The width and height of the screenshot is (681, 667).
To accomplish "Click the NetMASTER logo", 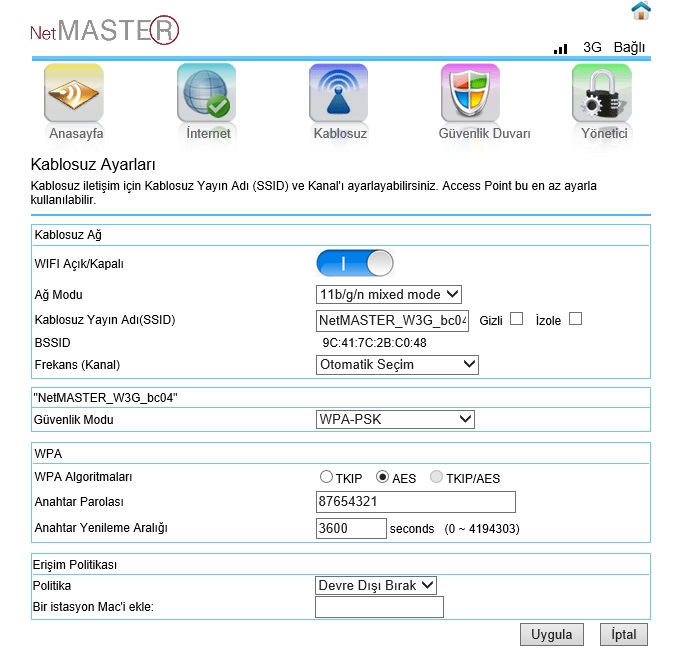I will (x=104, y=30).
